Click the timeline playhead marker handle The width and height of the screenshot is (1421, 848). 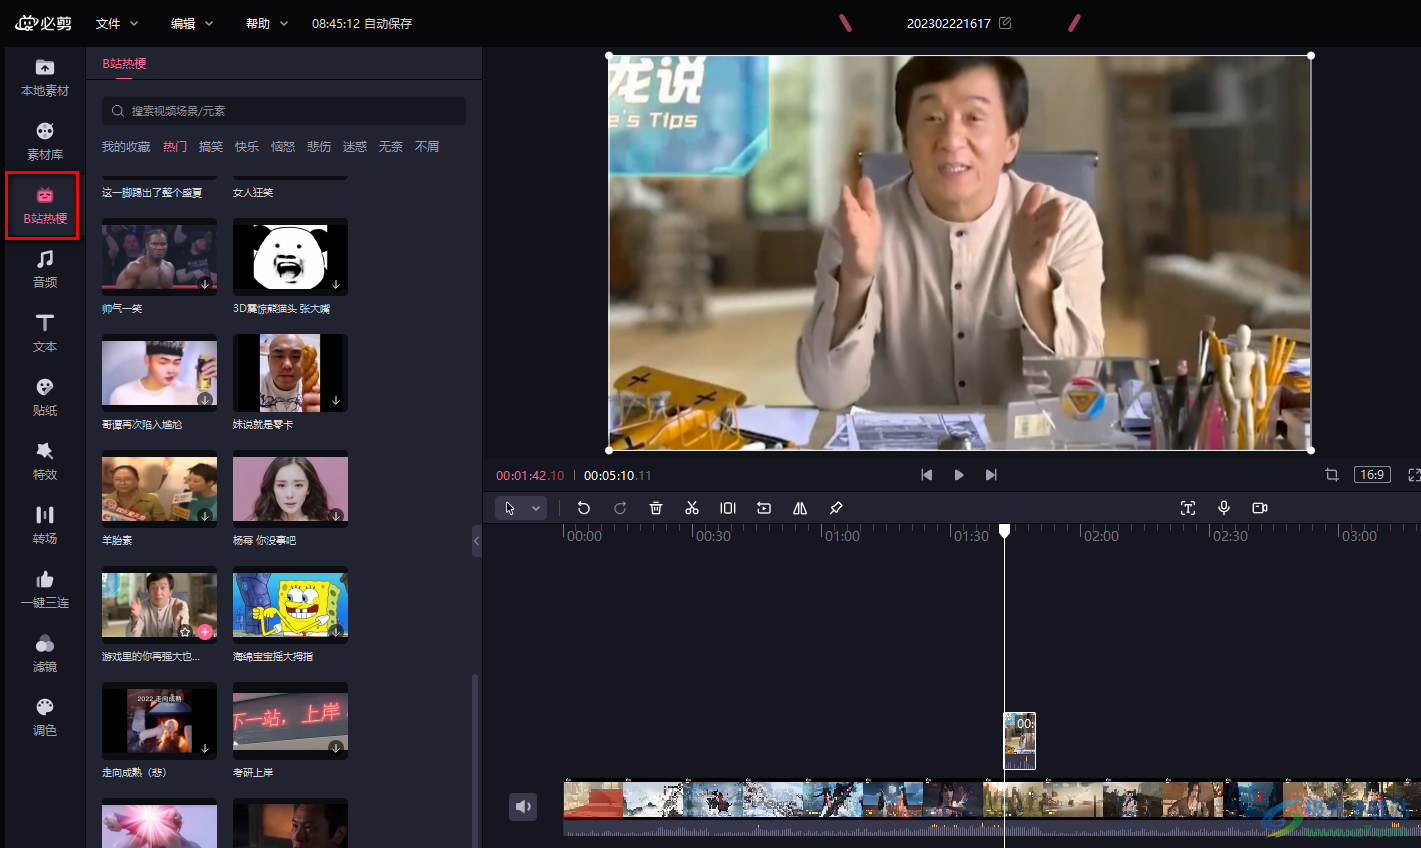click(1005, 530)
